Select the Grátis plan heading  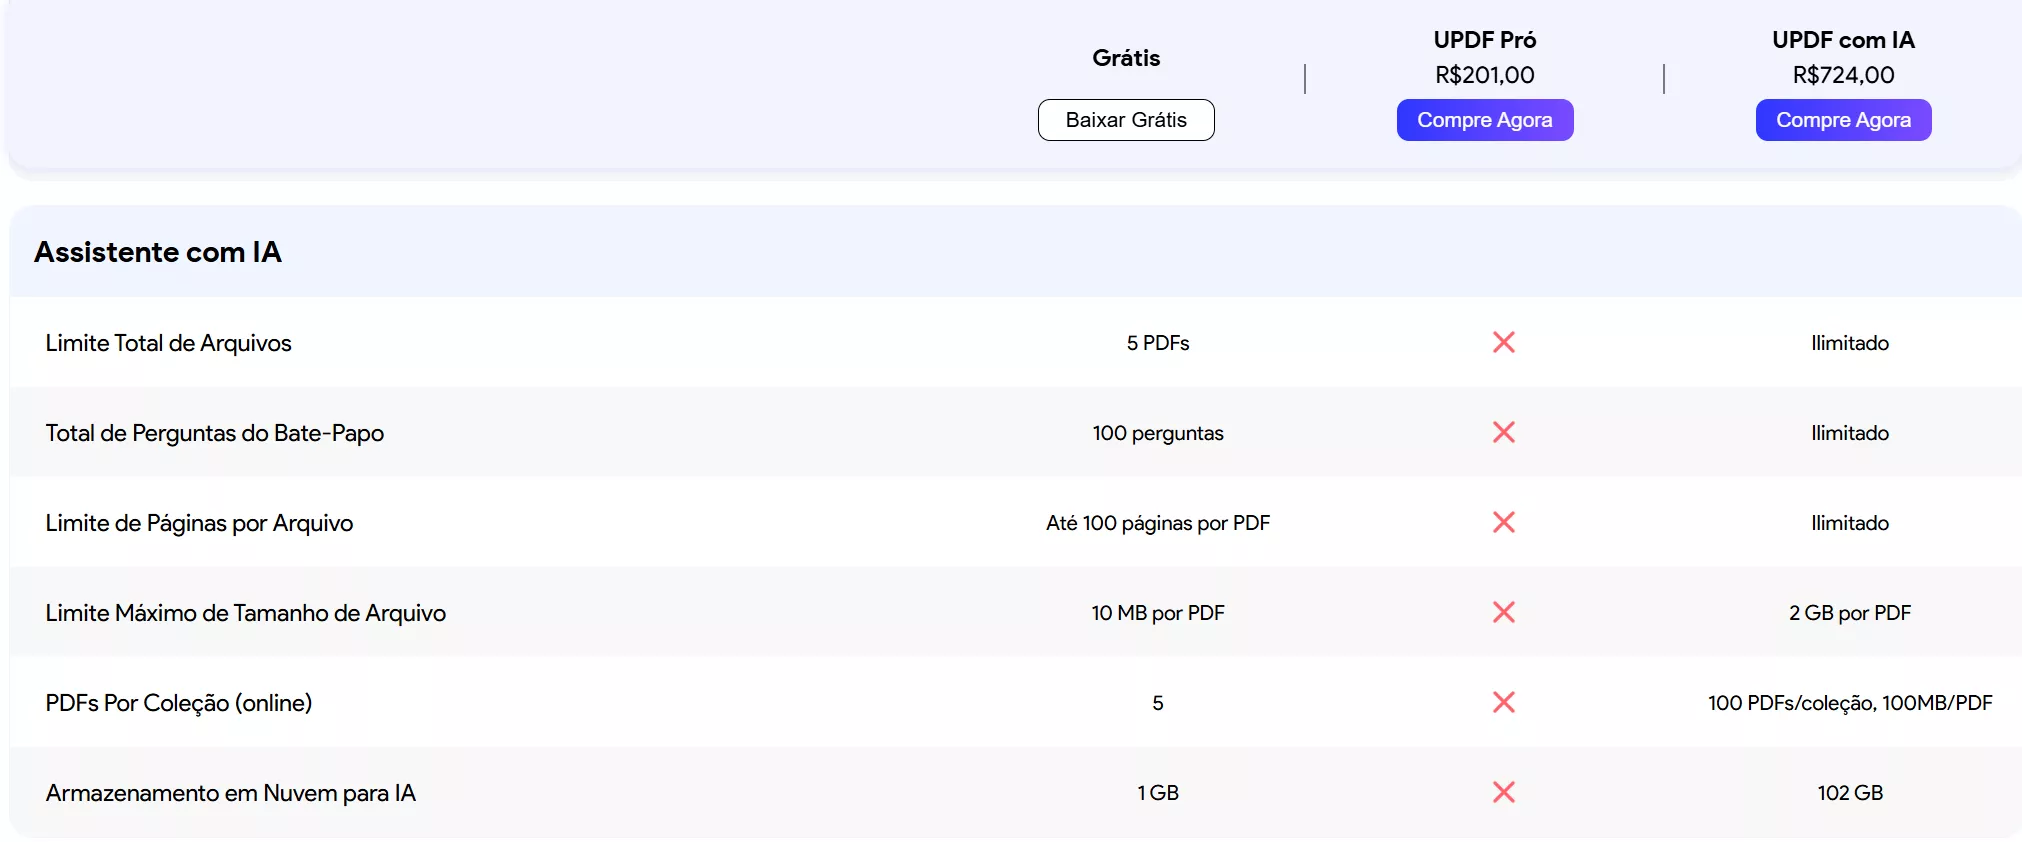click(x=1126, y=58)
